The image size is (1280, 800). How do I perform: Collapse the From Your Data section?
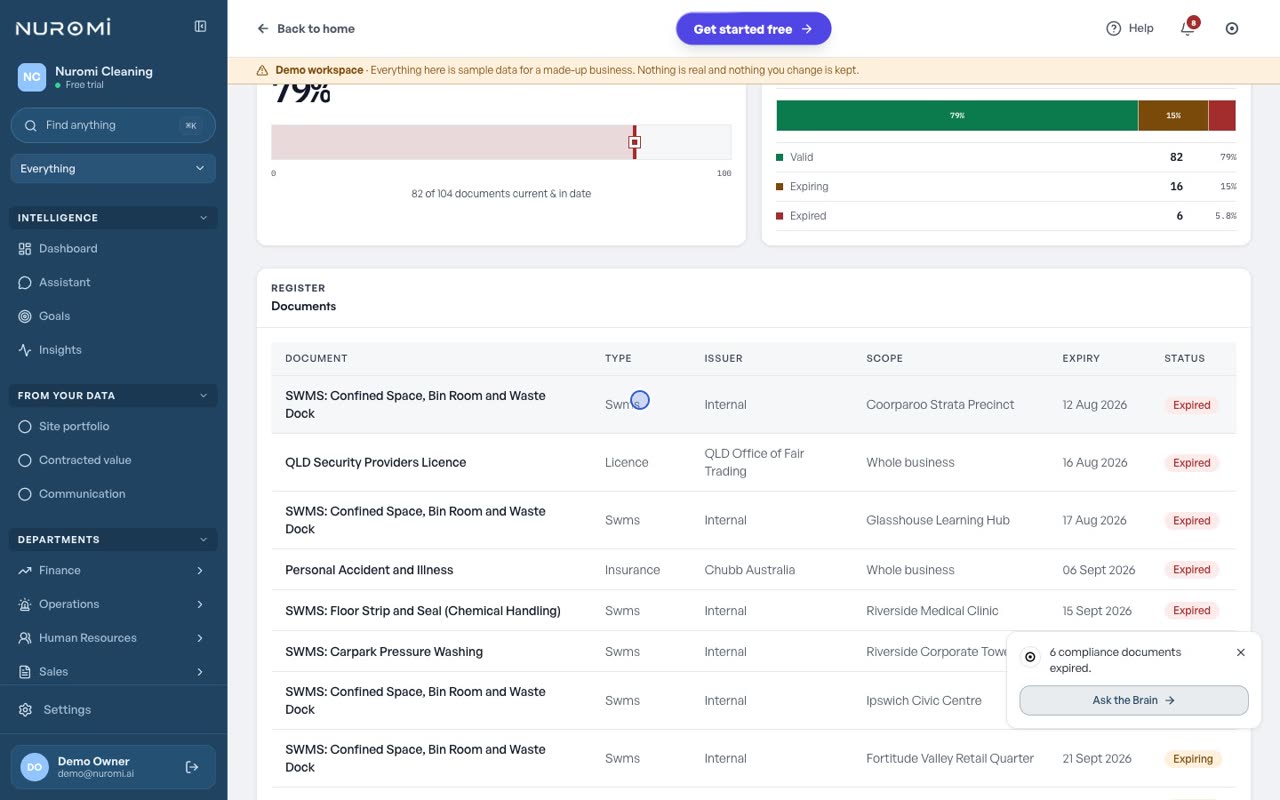pos(113,396)
